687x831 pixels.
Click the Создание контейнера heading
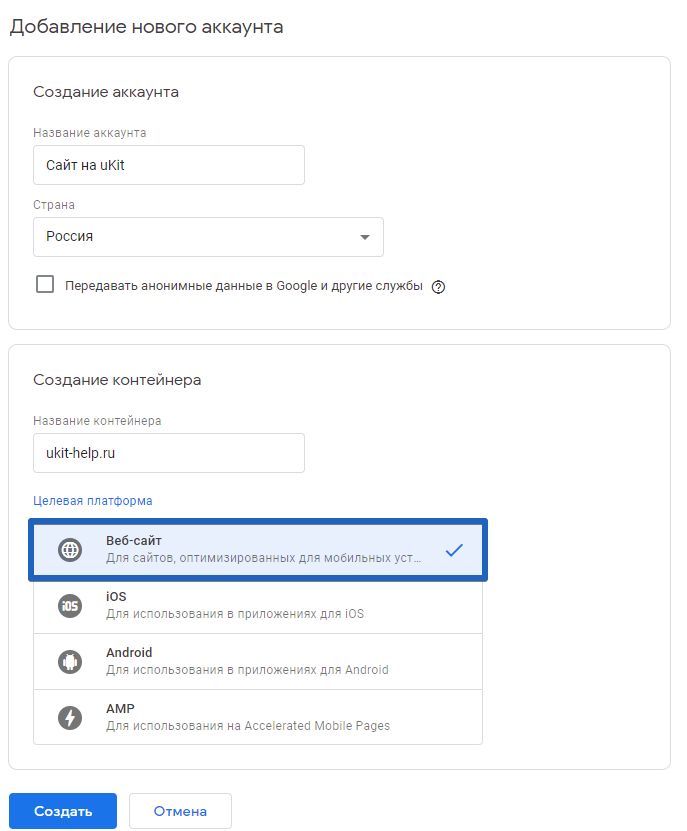pyautogui.click(x=117, y=380)
